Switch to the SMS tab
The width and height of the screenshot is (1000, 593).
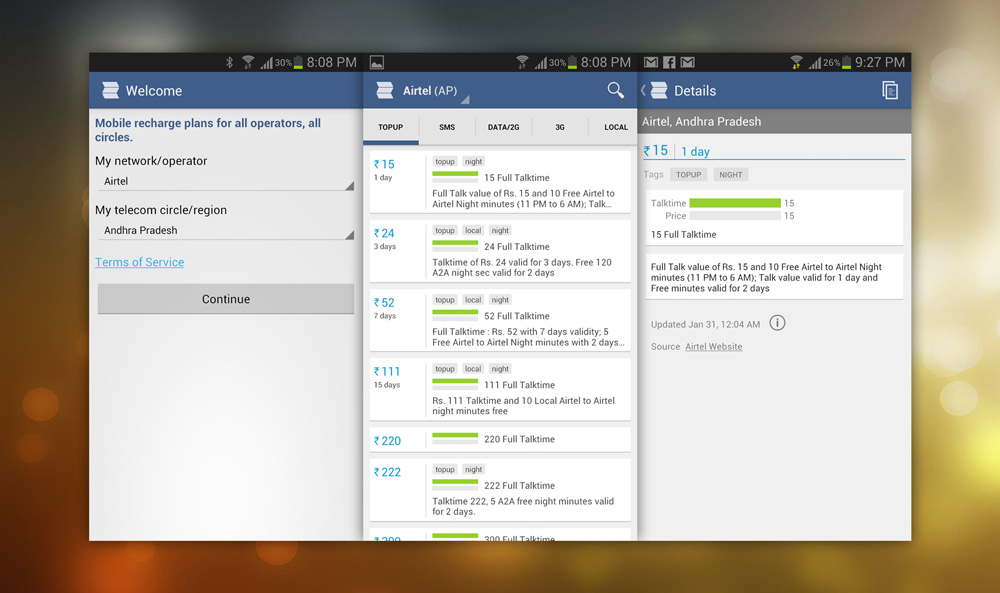click(x=447, y=127)
